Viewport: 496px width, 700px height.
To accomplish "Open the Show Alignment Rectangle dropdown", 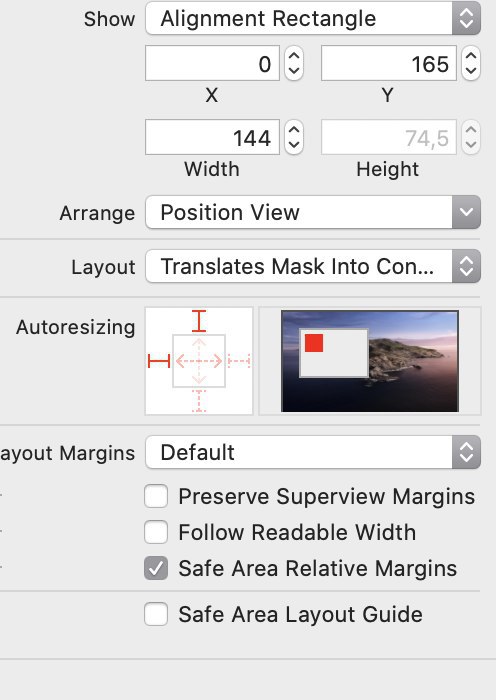I will 313,18.
